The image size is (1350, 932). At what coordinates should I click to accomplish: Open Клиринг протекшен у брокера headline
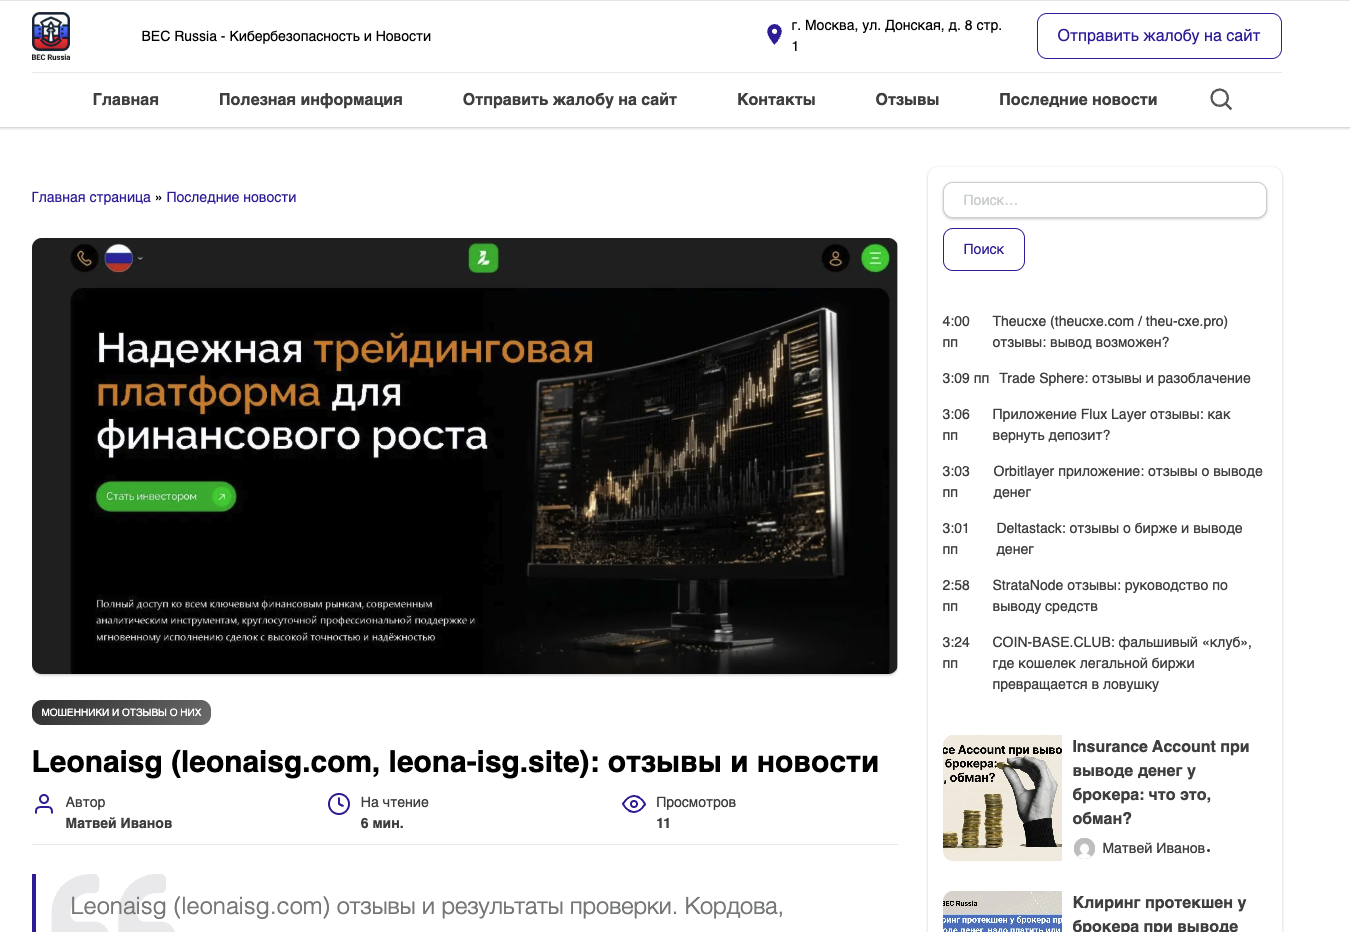(1159, 914)
